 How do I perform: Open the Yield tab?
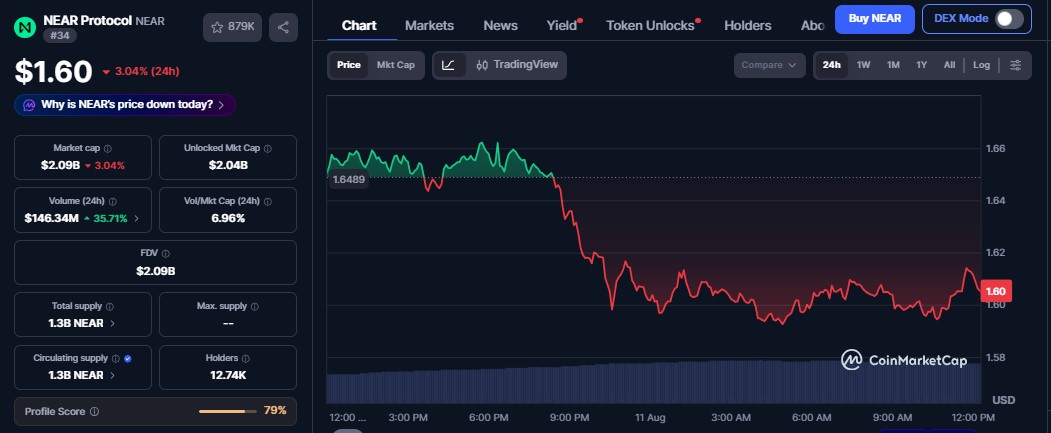click(x=562, y=25)
